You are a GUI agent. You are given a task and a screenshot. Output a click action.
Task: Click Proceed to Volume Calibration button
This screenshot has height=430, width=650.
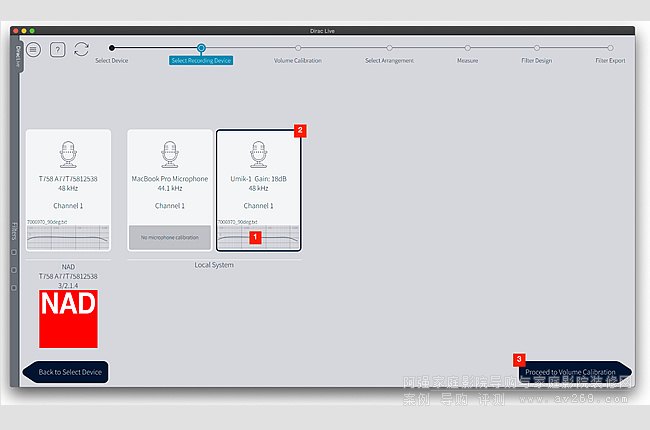click(571, 372)
